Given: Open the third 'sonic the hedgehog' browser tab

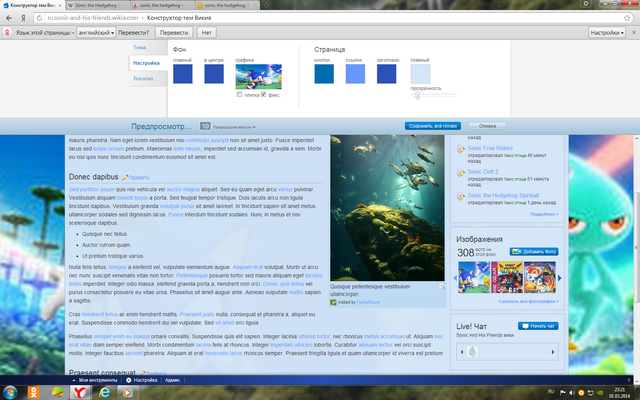Looking at the screenshot, I should 162,5.
